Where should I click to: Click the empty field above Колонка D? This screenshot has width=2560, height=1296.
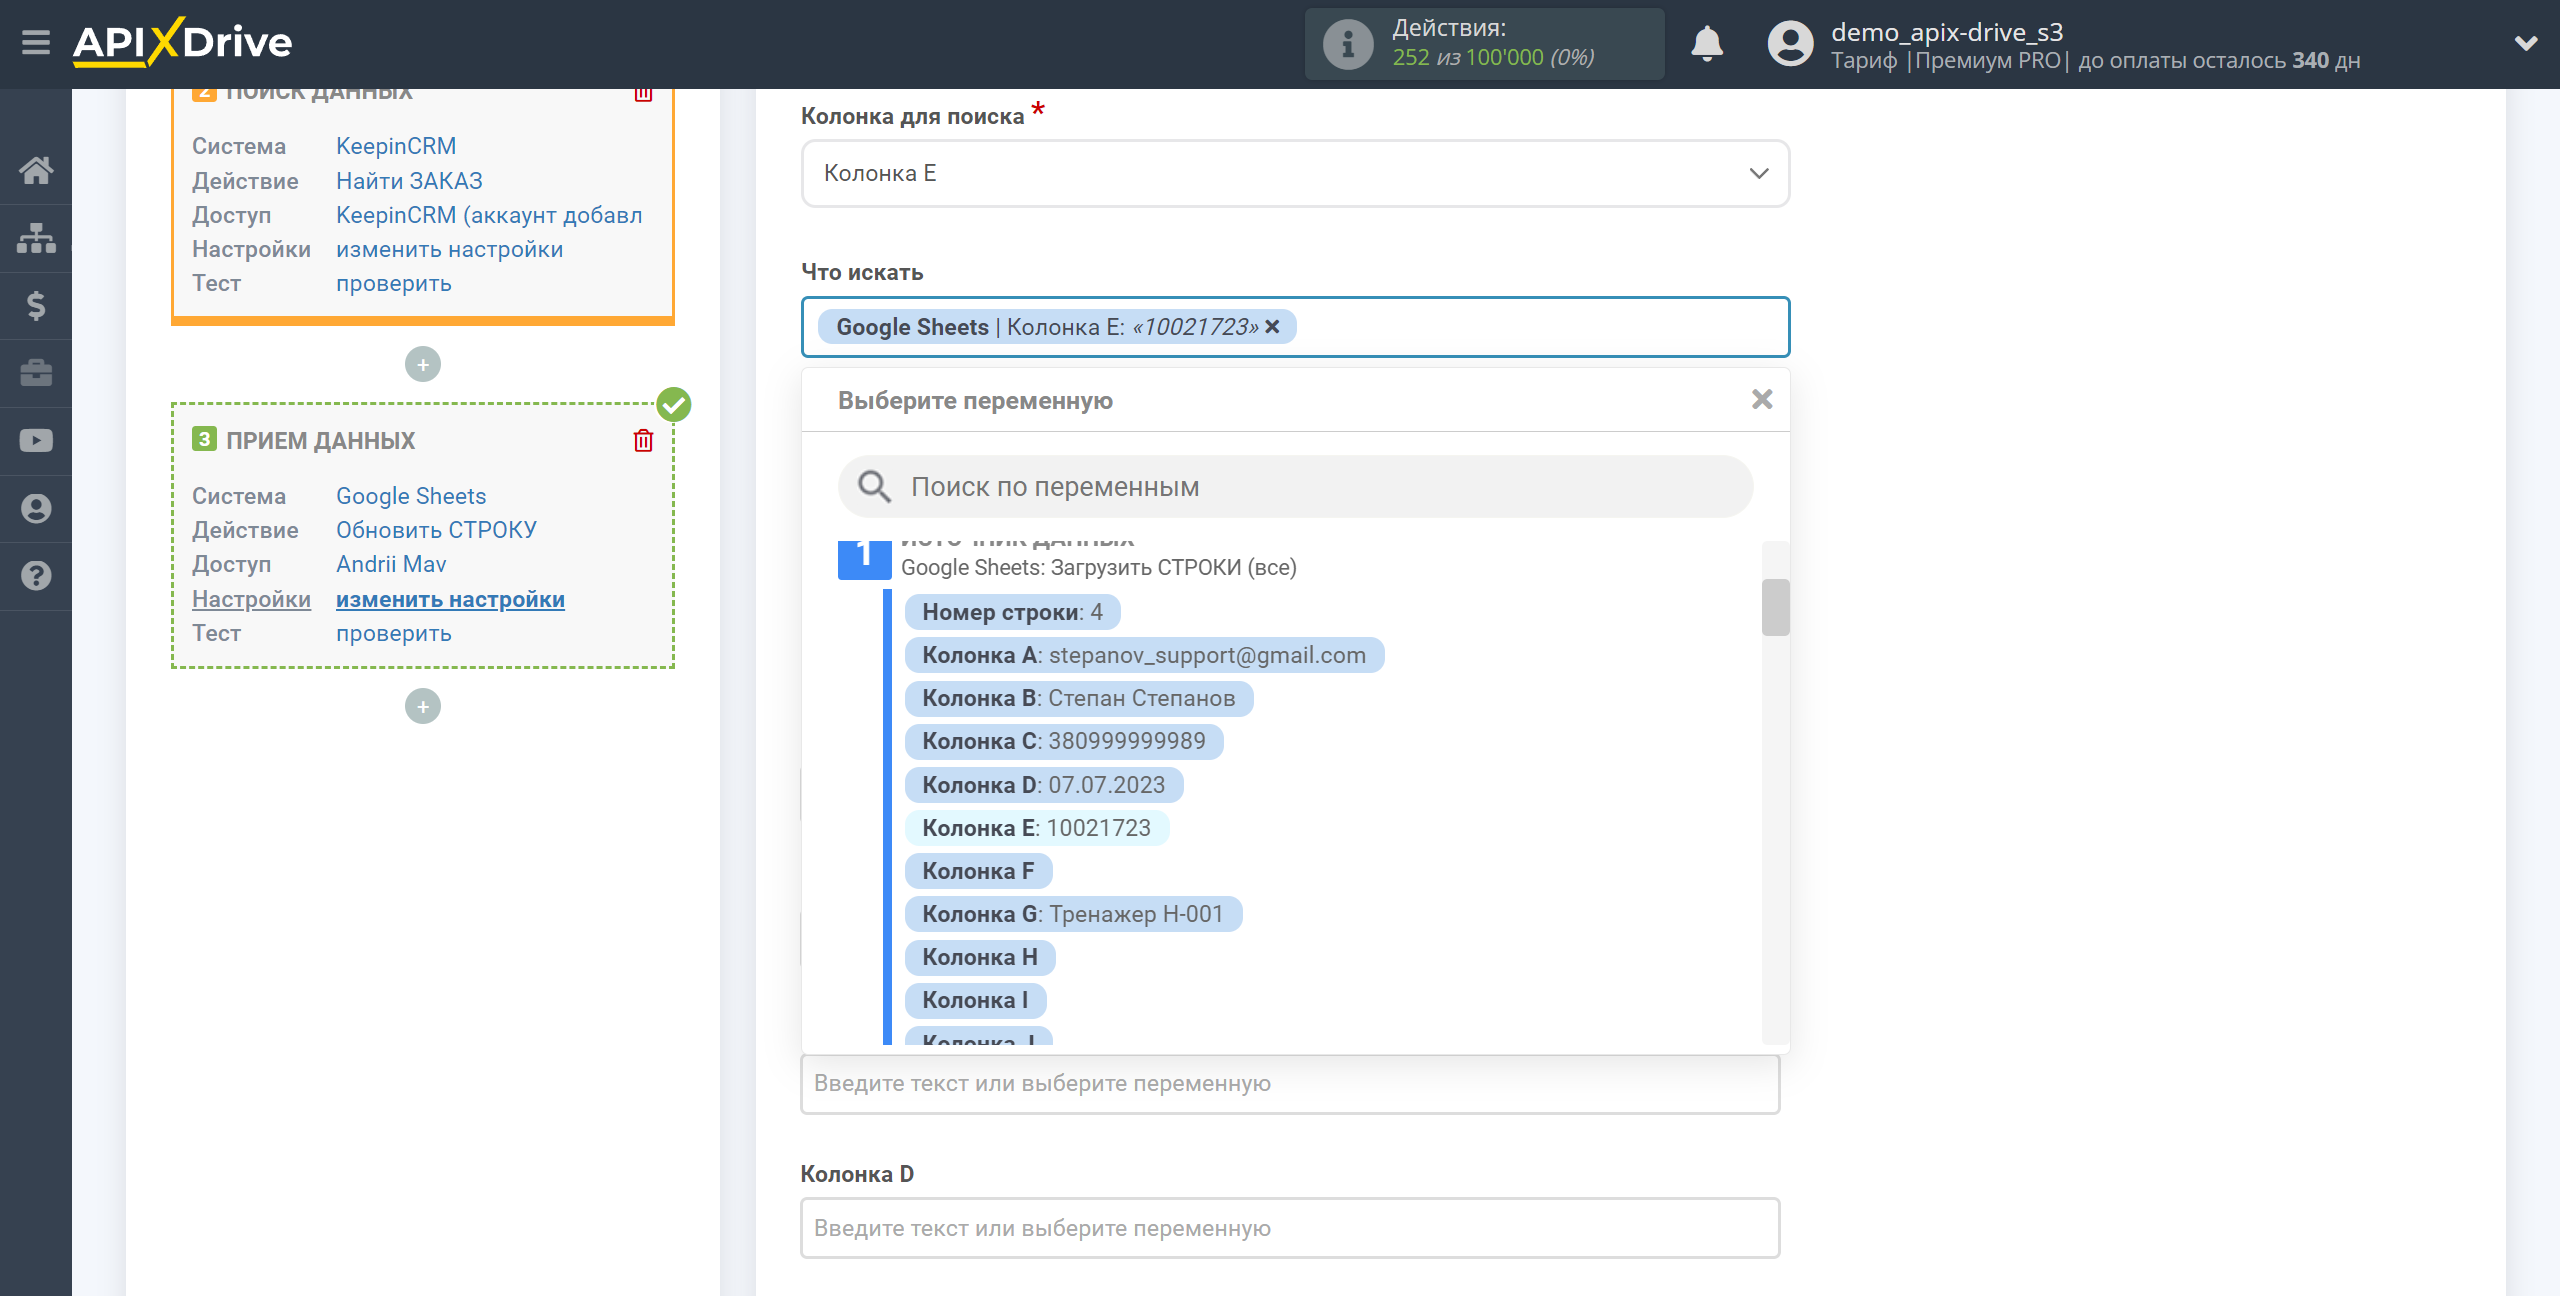pos(1290,1084)
